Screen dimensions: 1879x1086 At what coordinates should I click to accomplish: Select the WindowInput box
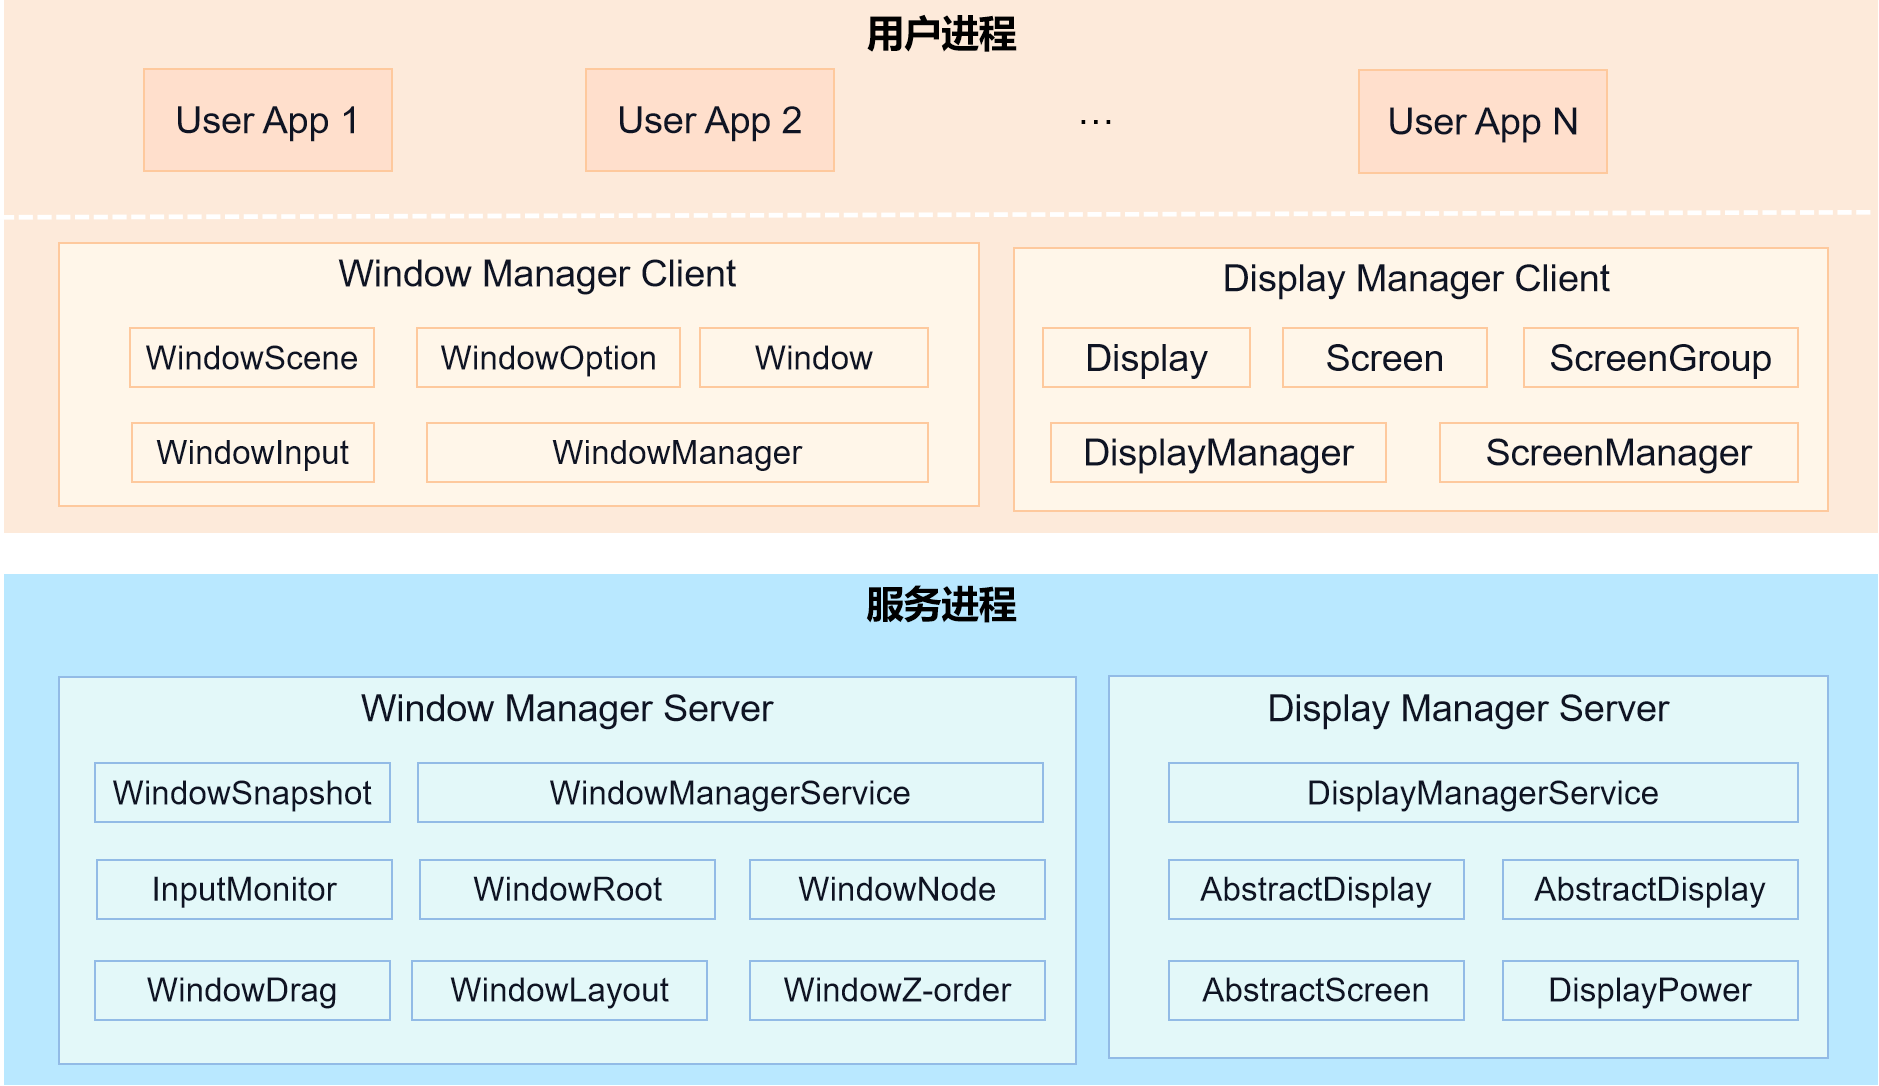coord(253,453)
